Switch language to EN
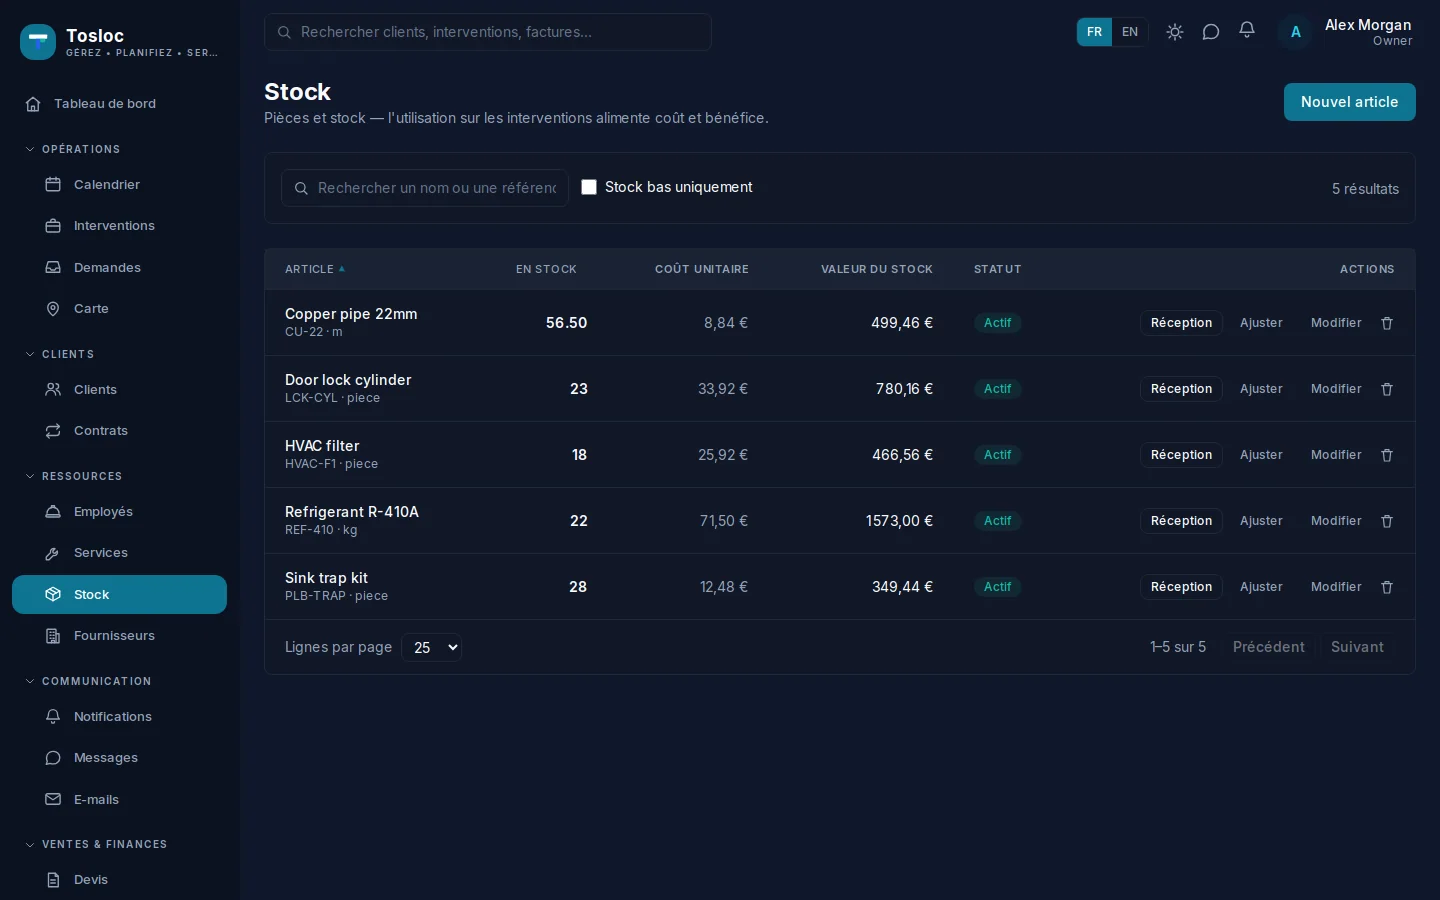Viewport: 1440px width, 900px height. [1130, 32]
